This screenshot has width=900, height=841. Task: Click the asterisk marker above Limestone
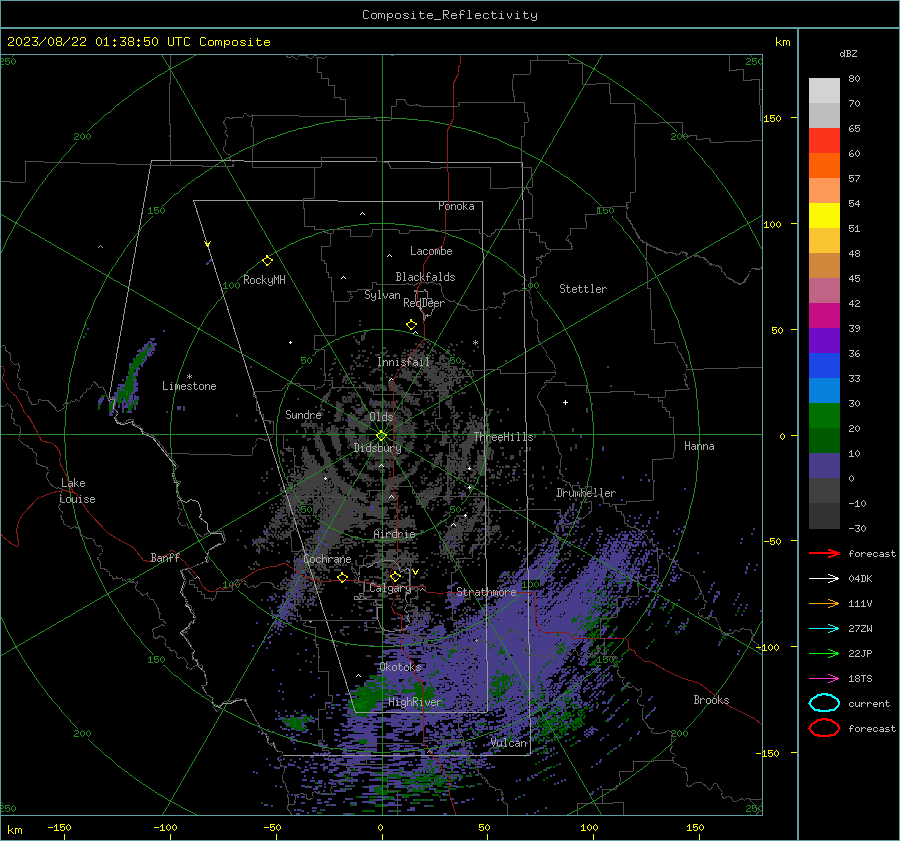(x=189, y=377)
